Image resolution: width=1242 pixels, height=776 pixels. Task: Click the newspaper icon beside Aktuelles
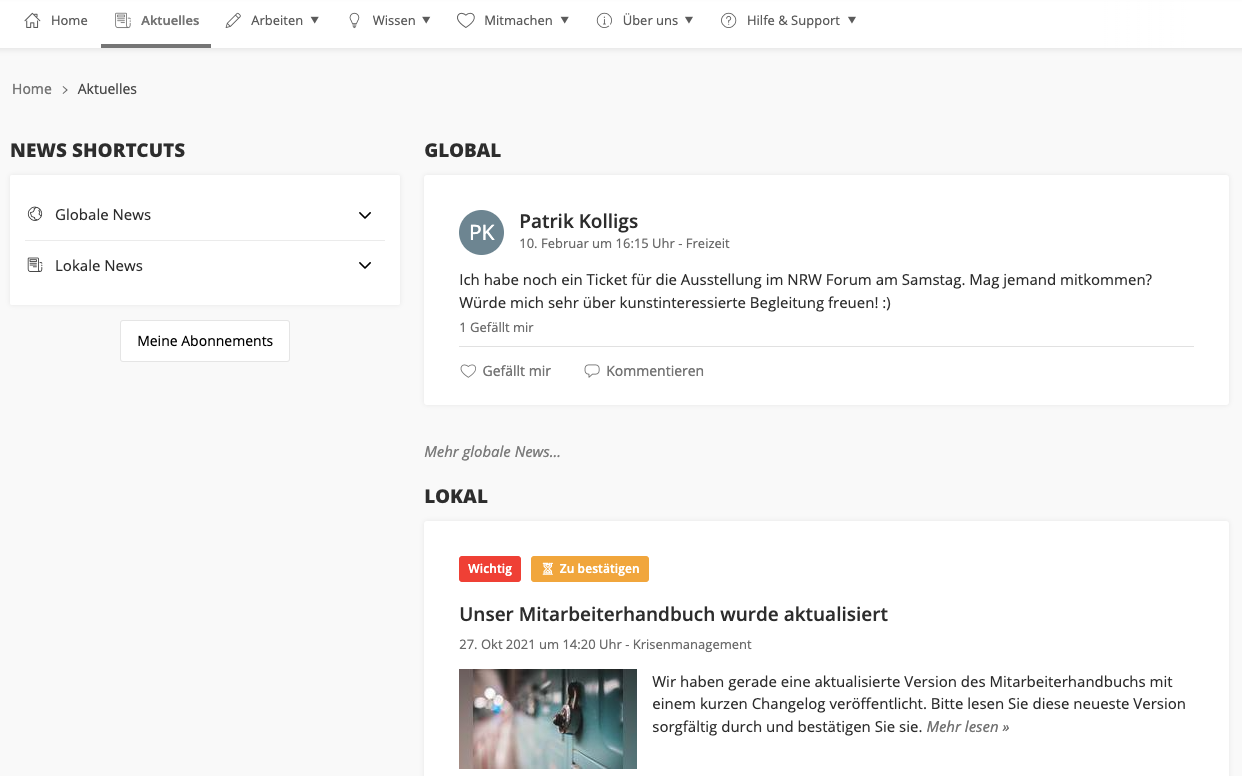tap(123, 20)
